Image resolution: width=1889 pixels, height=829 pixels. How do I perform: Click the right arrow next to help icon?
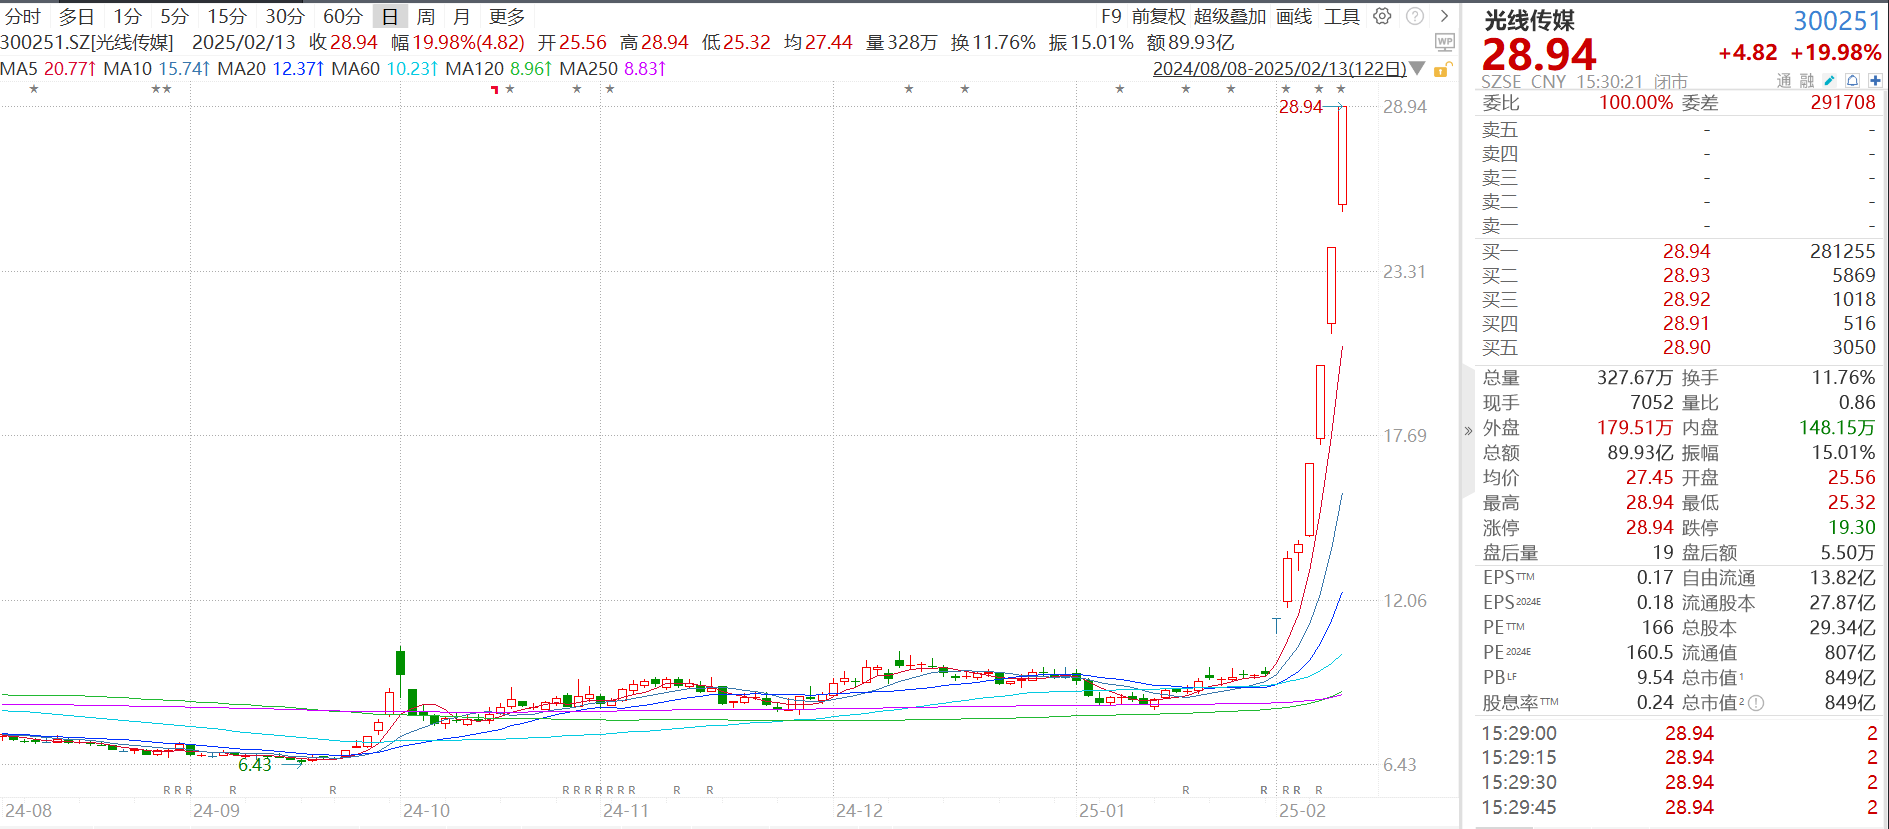[1444, 16]
